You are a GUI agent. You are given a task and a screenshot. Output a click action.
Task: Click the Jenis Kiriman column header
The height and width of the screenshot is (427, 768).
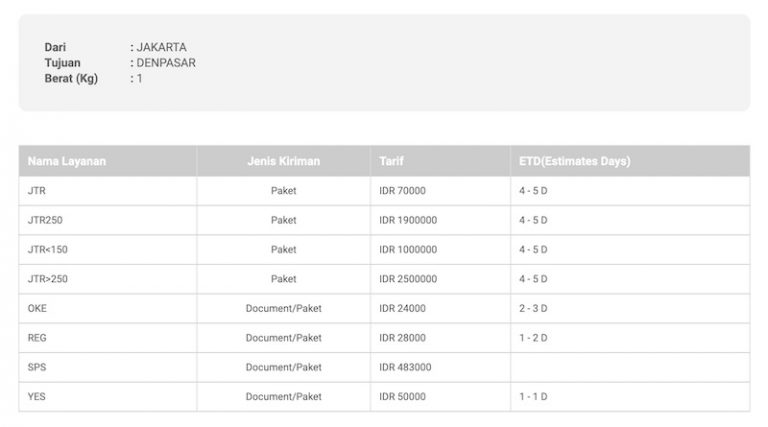pos(283,161)
